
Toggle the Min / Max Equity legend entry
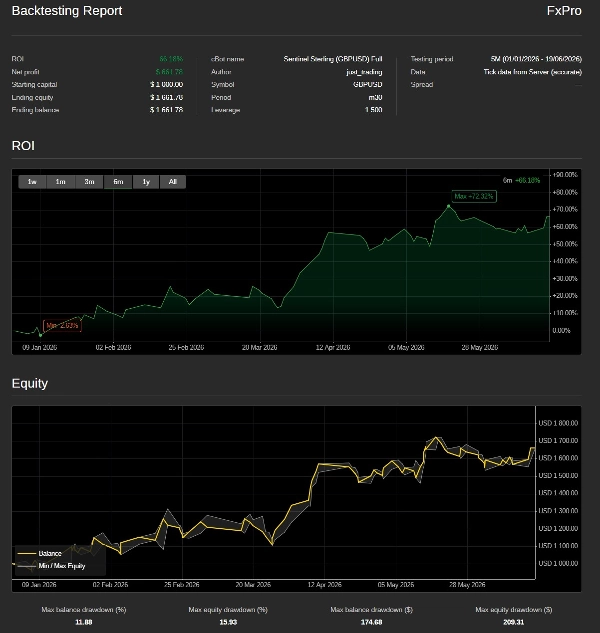[x=51, y=566]
